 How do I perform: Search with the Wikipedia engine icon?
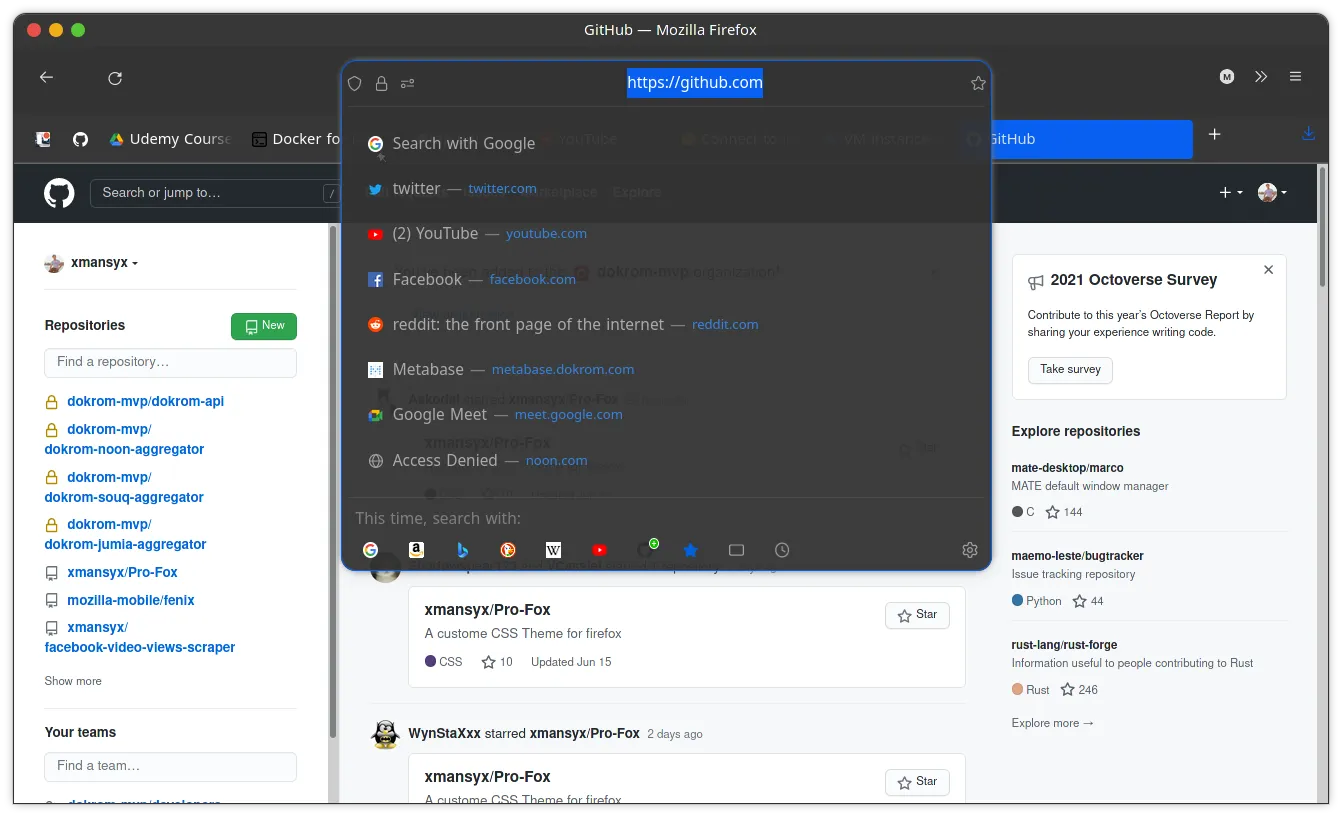coord(553,549)
